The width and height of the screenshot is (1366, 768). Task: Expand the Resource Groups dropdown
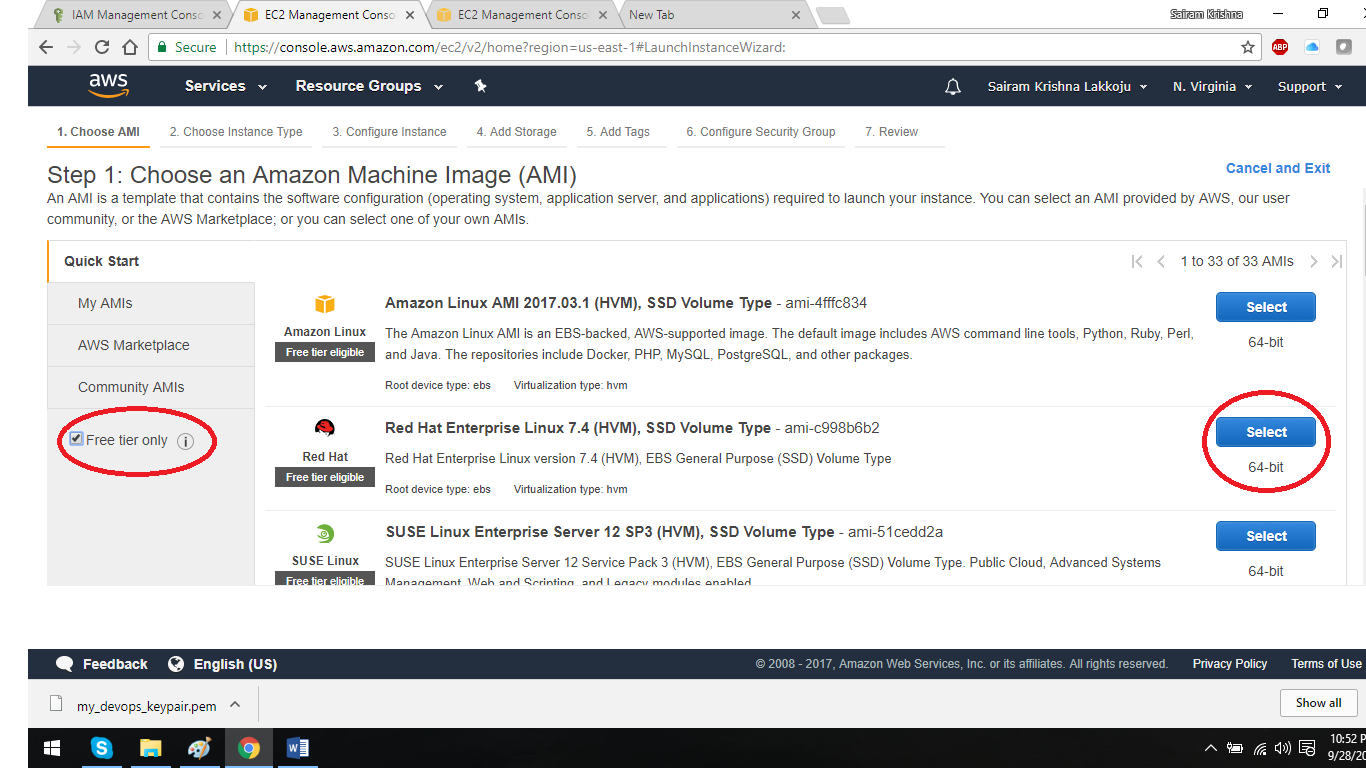click(369, 86)
